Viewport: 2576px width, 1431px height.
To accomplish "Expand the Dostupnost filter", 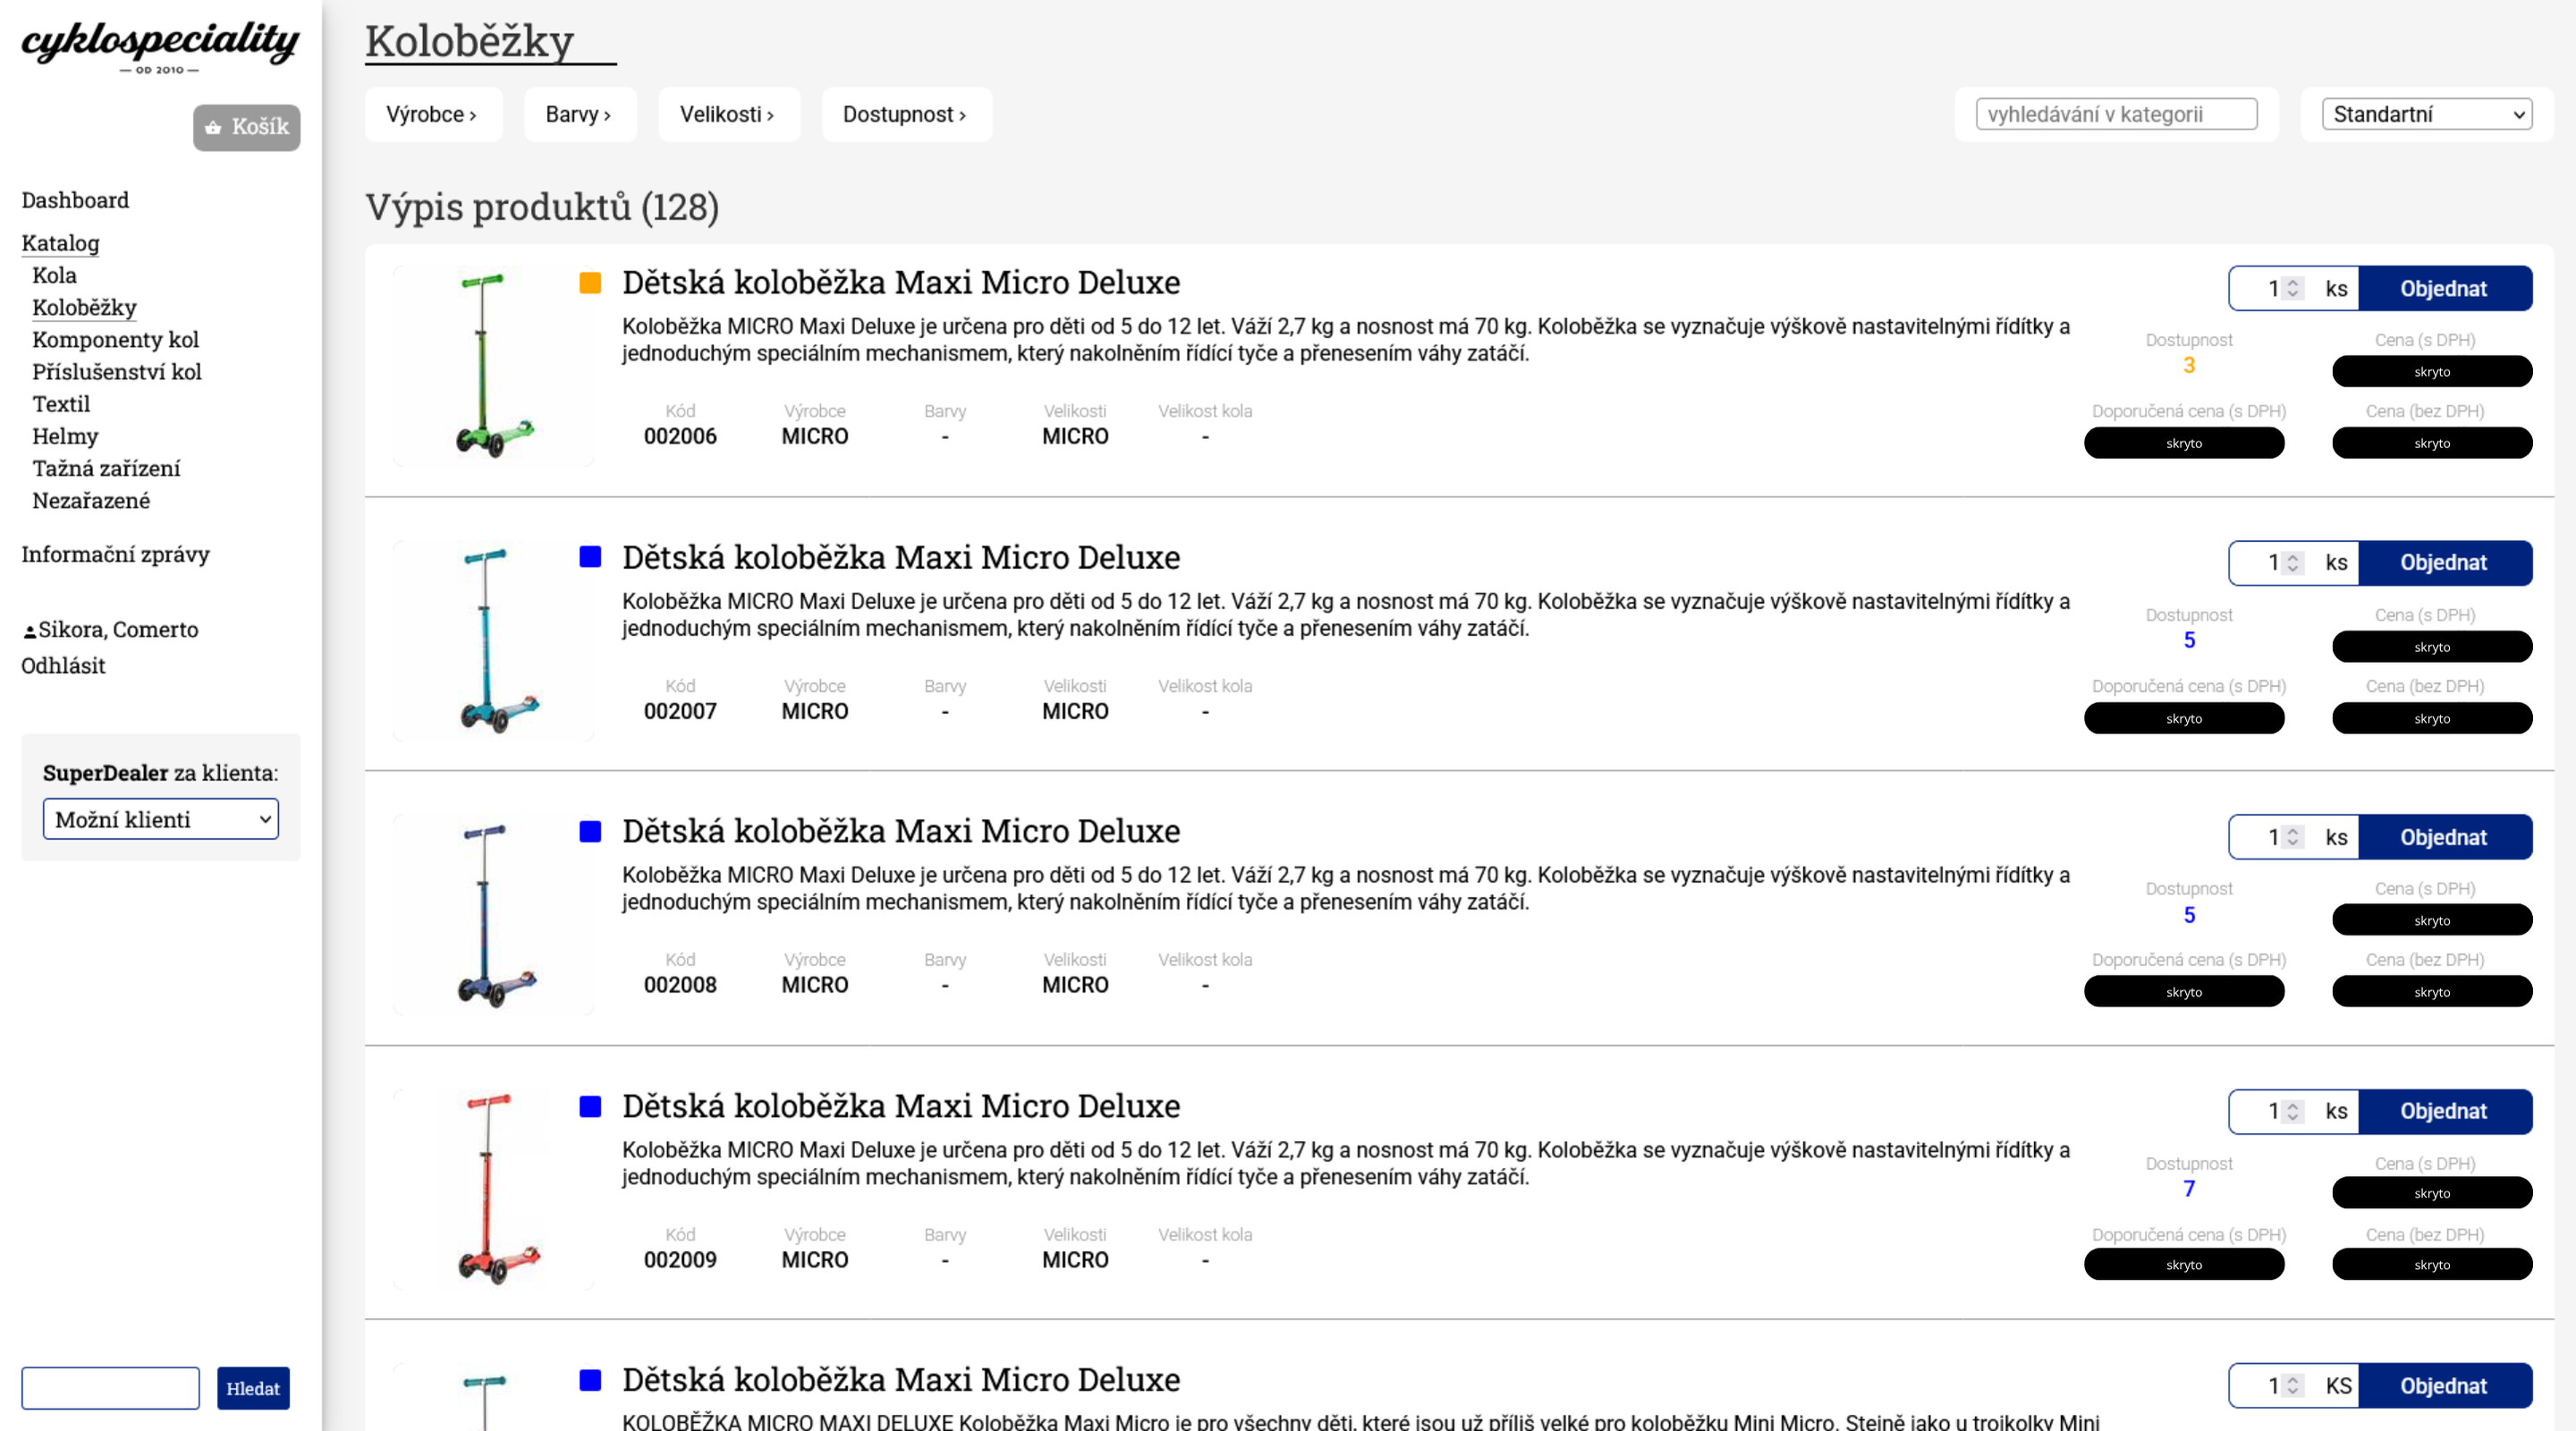I will [906, 114].
